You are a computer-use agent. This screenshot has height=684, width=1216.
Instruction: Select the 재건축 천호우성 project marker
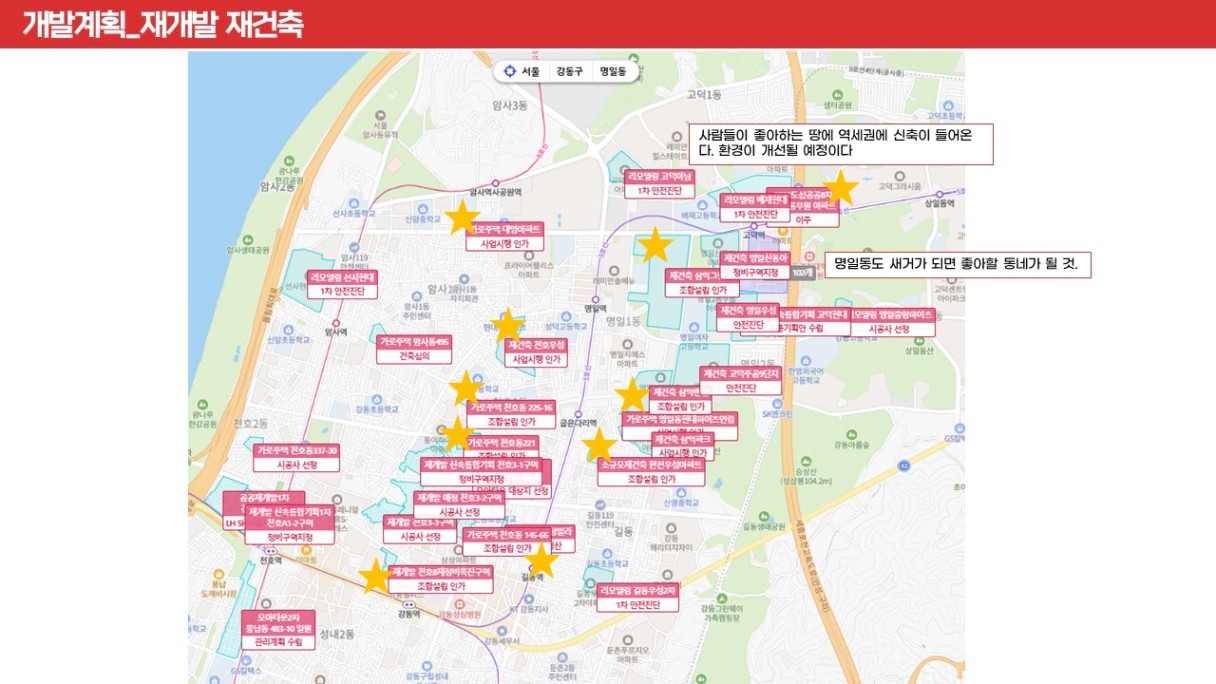click(536, 351)
